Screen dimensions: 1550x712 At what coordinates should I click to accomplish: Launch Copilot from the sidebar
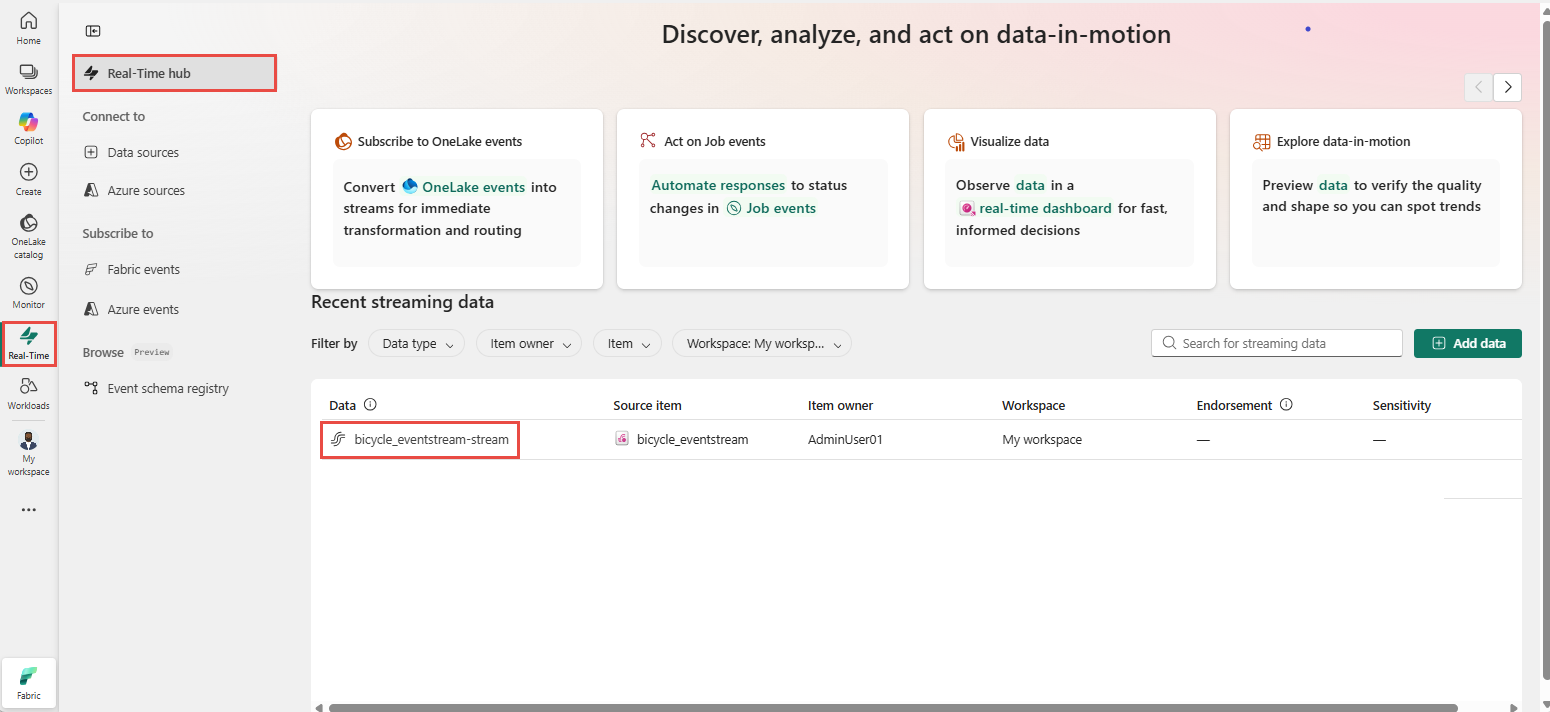coord(28,128)
